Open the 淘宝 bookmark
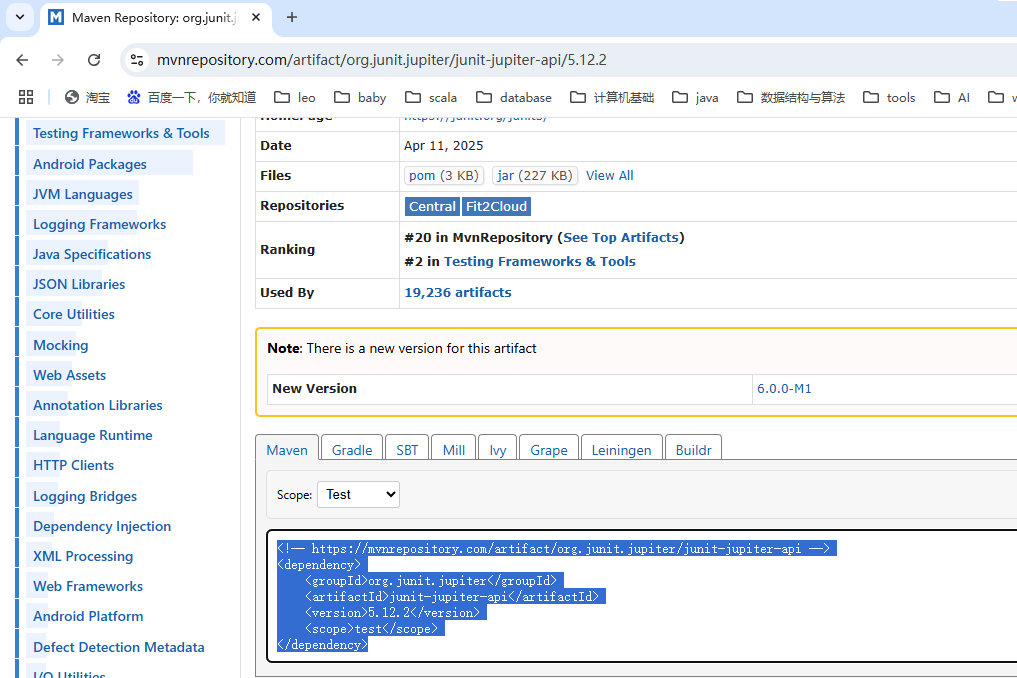 click(x=88, y=97)
